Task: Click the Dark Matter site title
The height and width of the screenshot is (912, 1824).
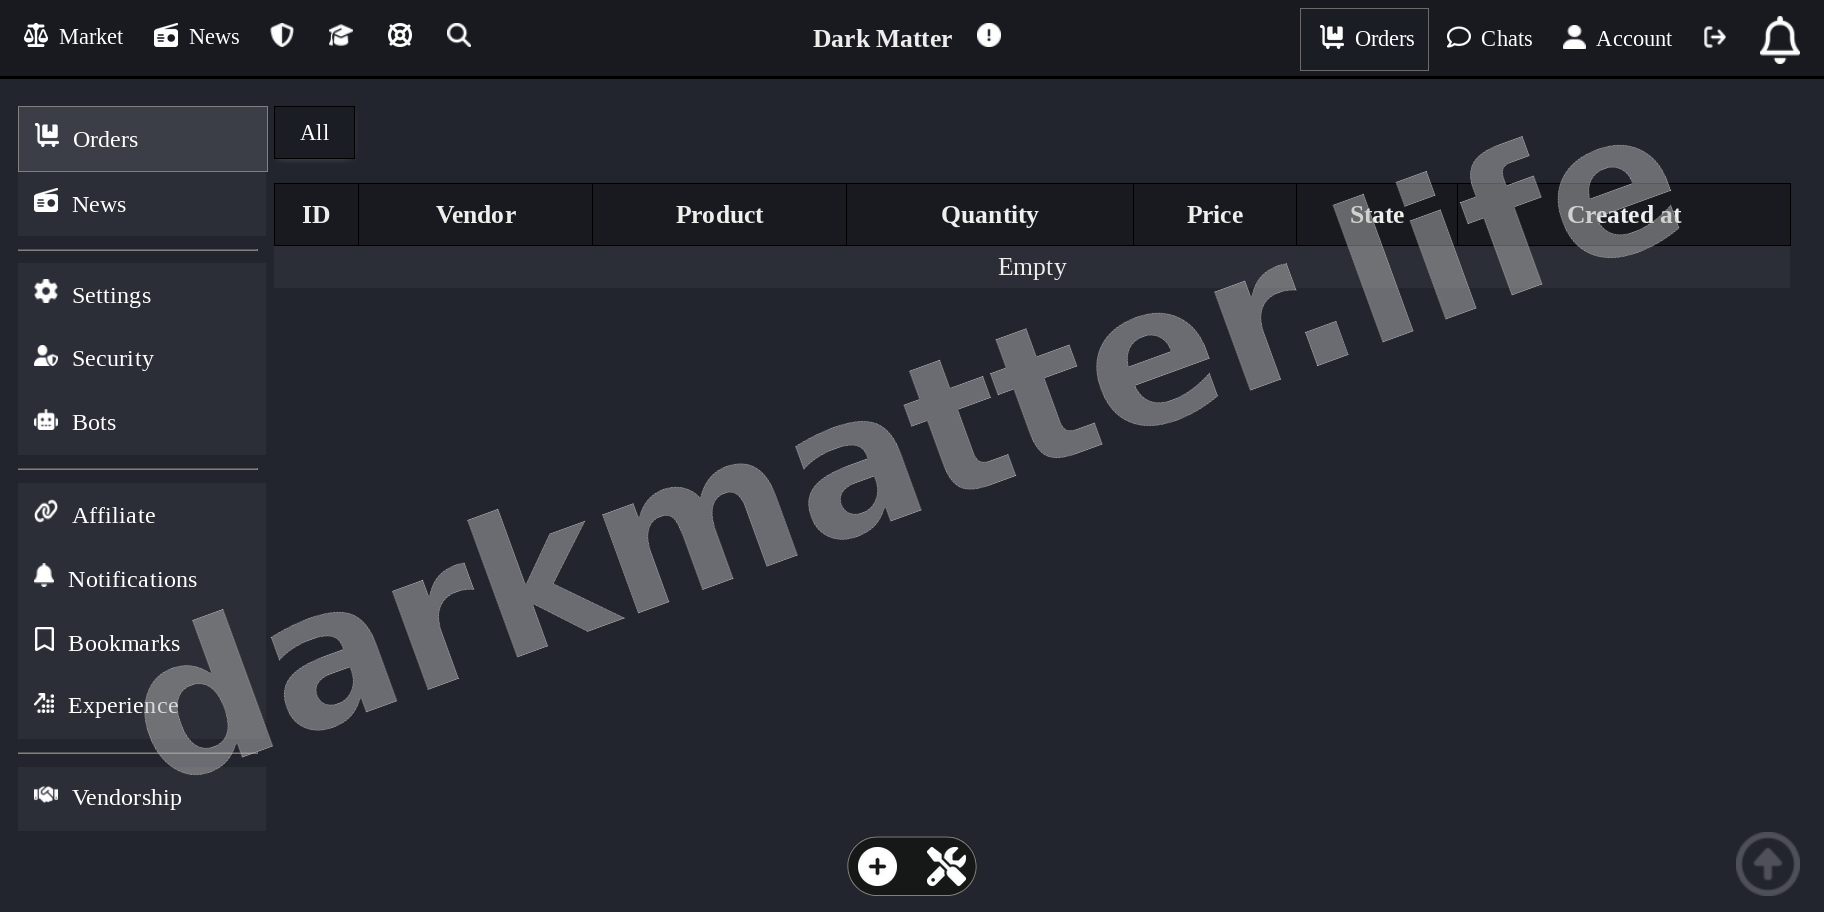Action: [x=882, y=38]
